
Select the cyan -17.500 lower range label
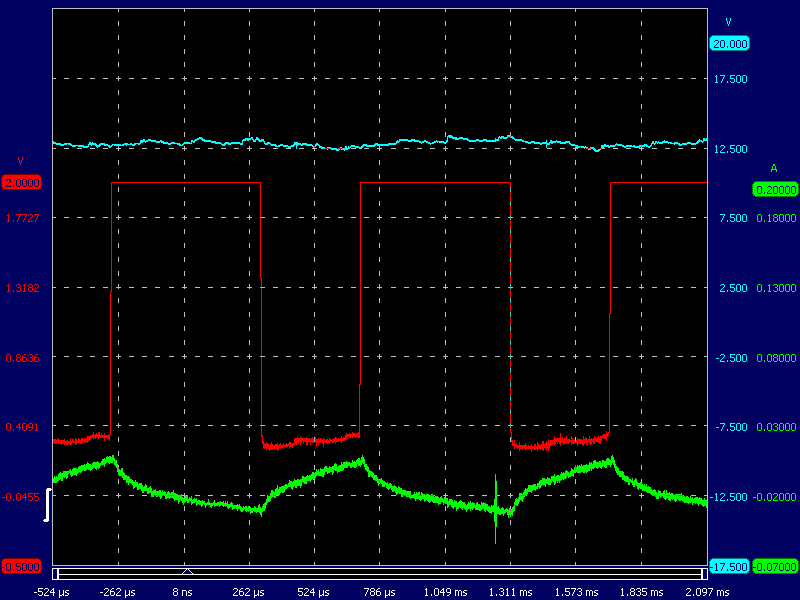coord(729,567)
